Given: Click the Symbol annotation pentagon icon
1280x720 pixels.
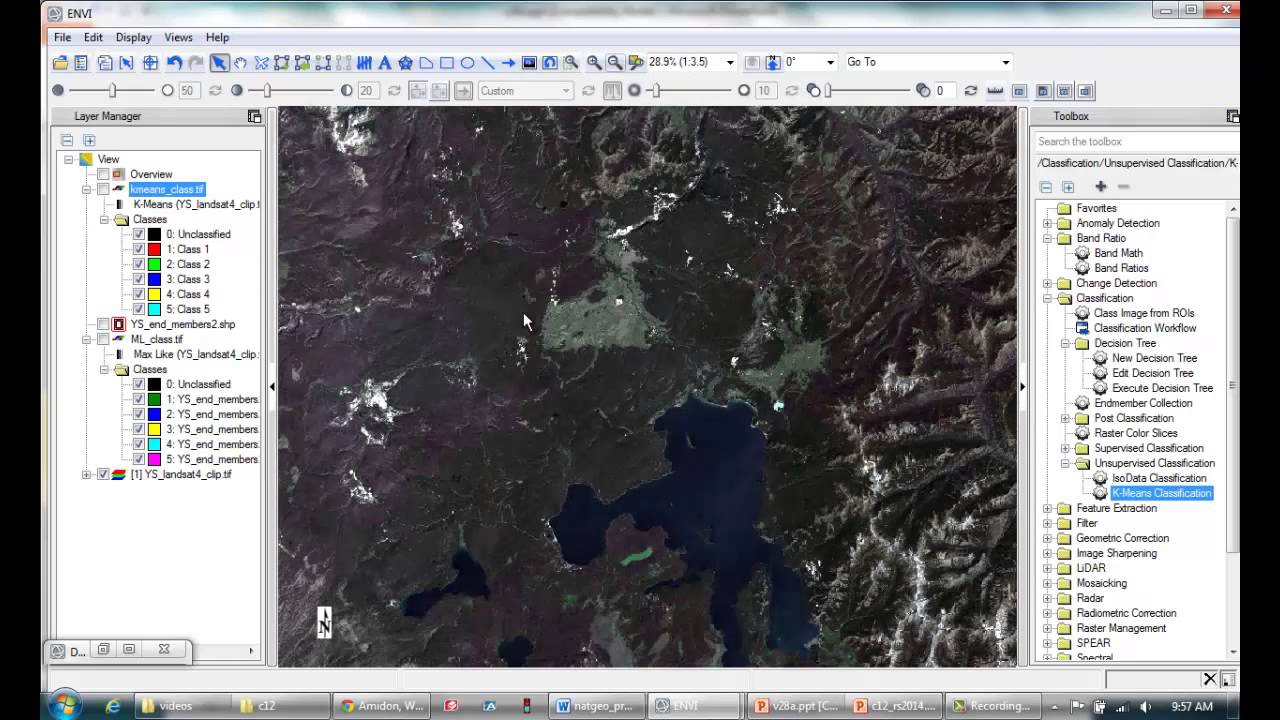Looking at the screenshot, I should [x=405, y=63].
